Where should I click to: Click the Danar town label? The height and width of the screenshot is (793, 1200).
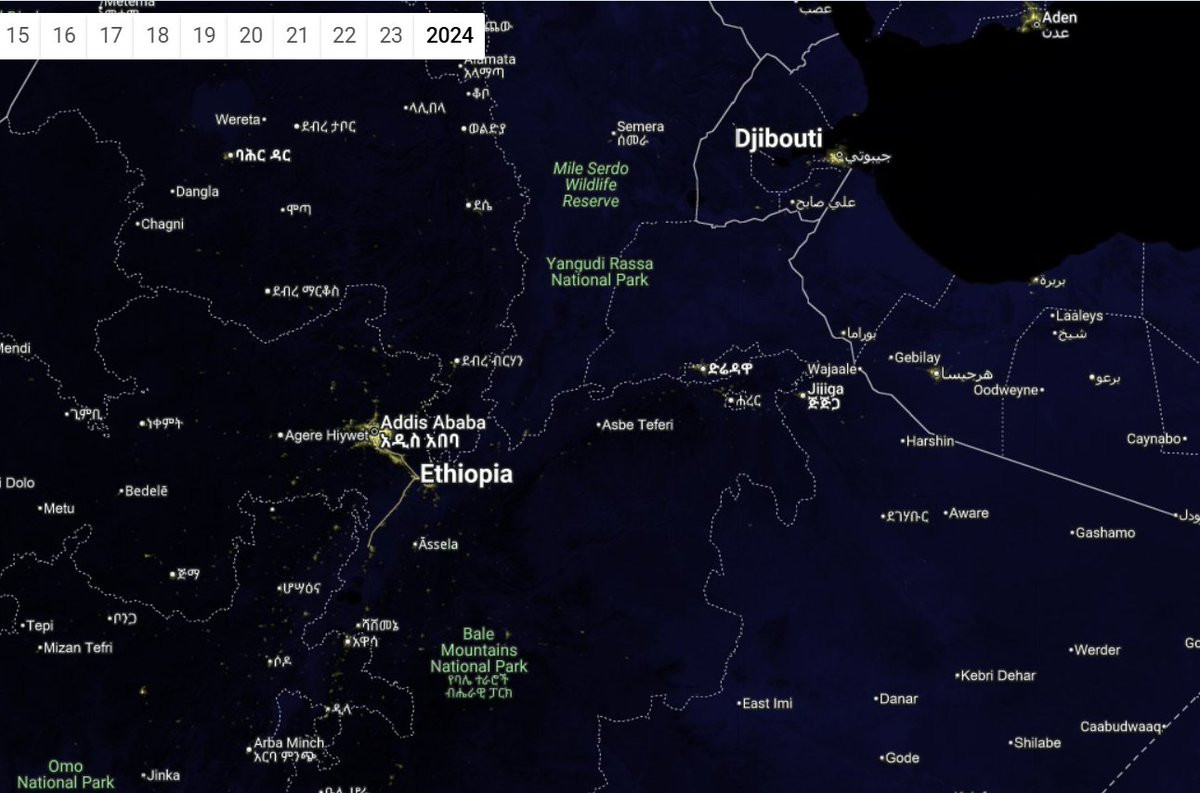point(898,699)
